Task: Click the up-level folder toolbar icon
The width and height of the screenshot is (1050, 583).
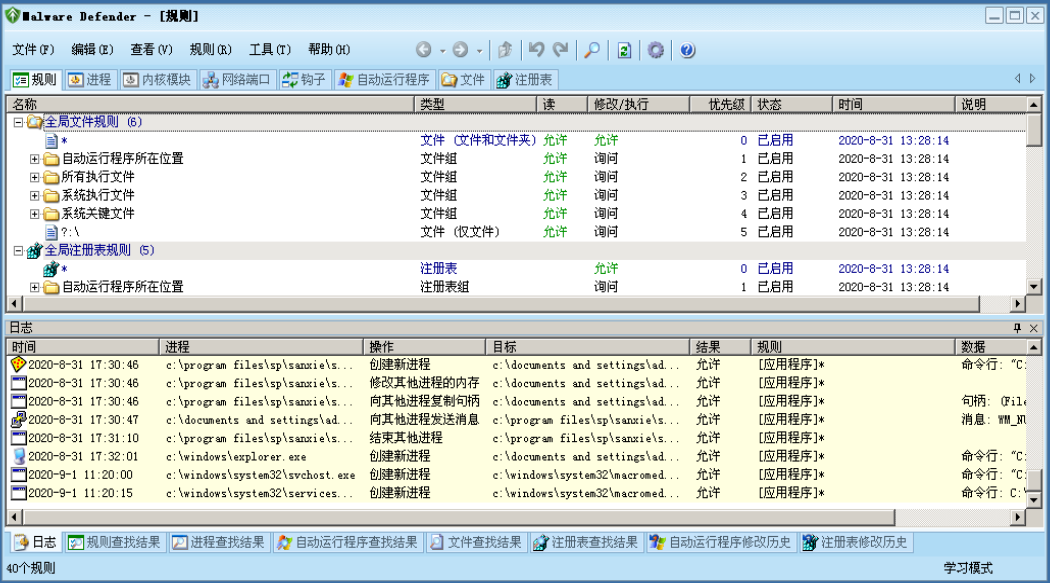Action: tap(505, 50)
